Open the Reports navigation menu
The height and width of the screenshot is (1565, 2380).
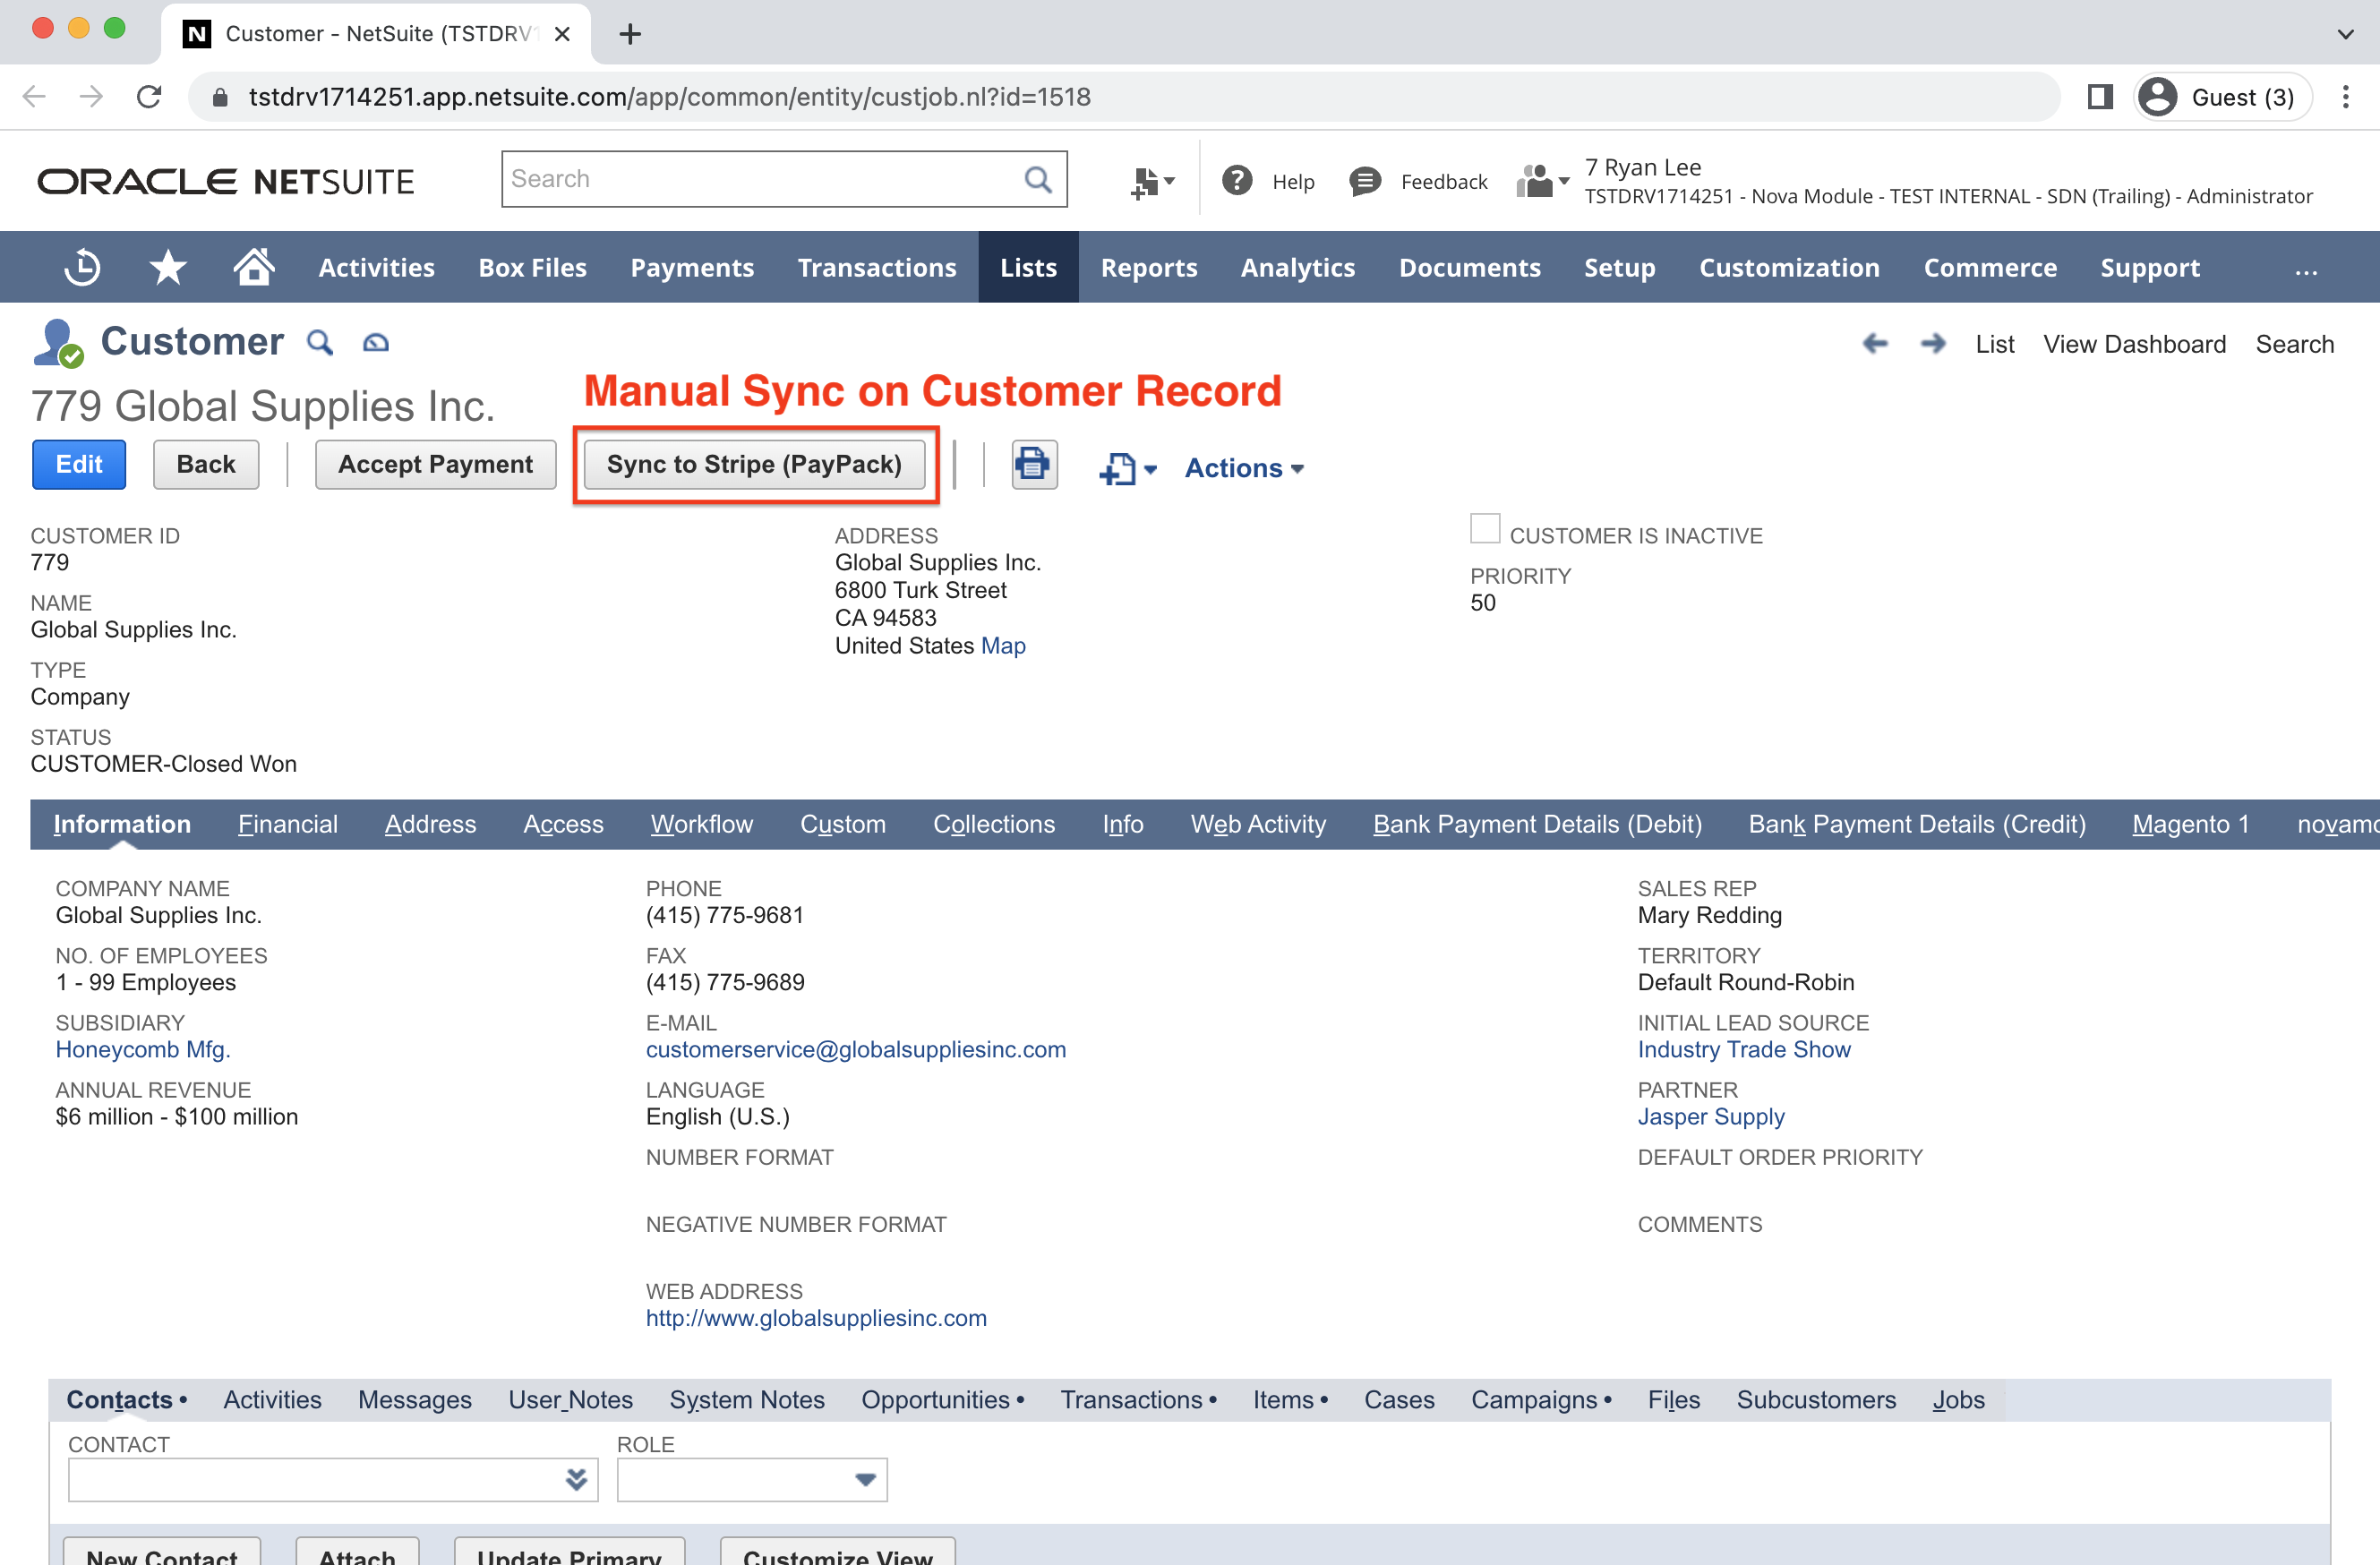coord(1149,267)
